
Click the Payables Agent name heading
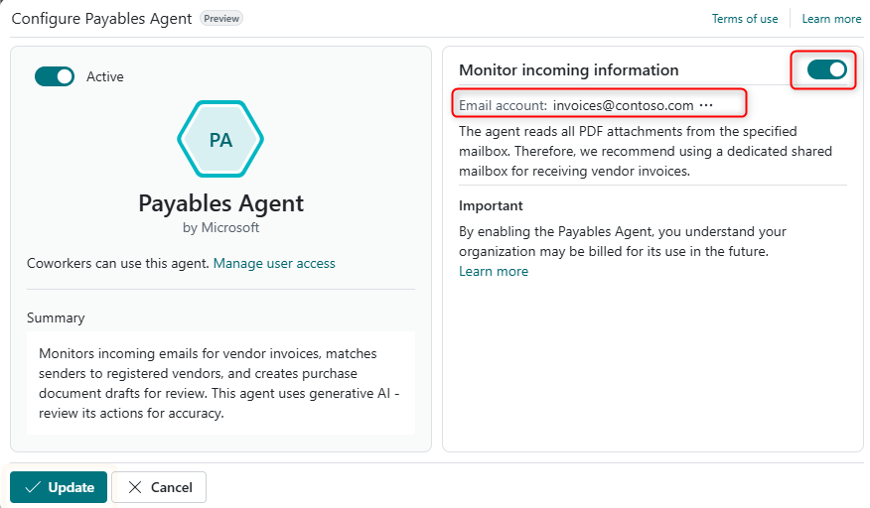coord(220,204)
